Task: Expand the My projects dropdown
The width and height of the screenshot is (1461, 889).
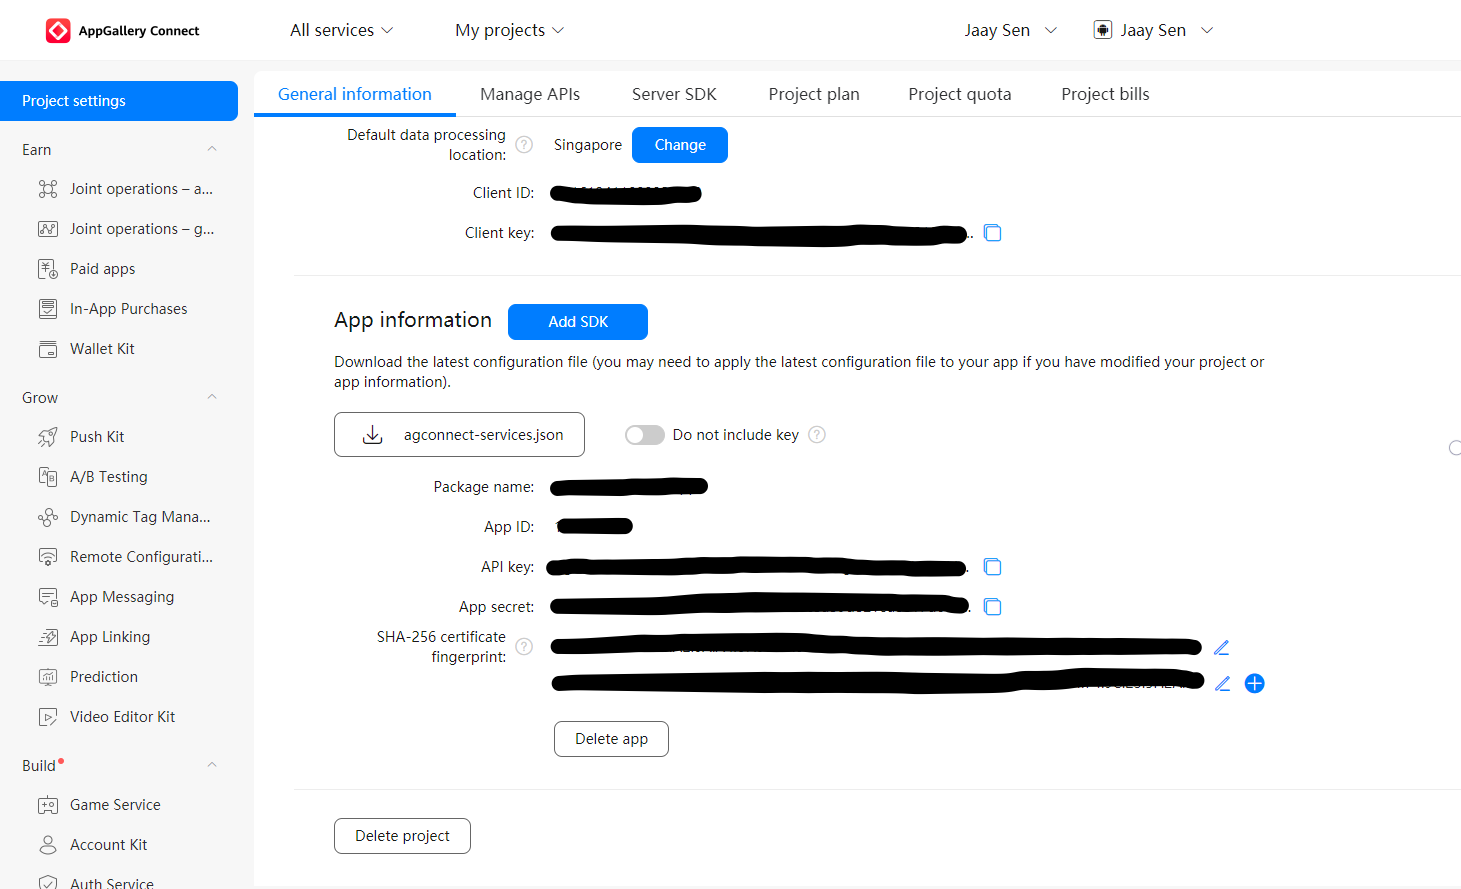Action: pos(508,30)
